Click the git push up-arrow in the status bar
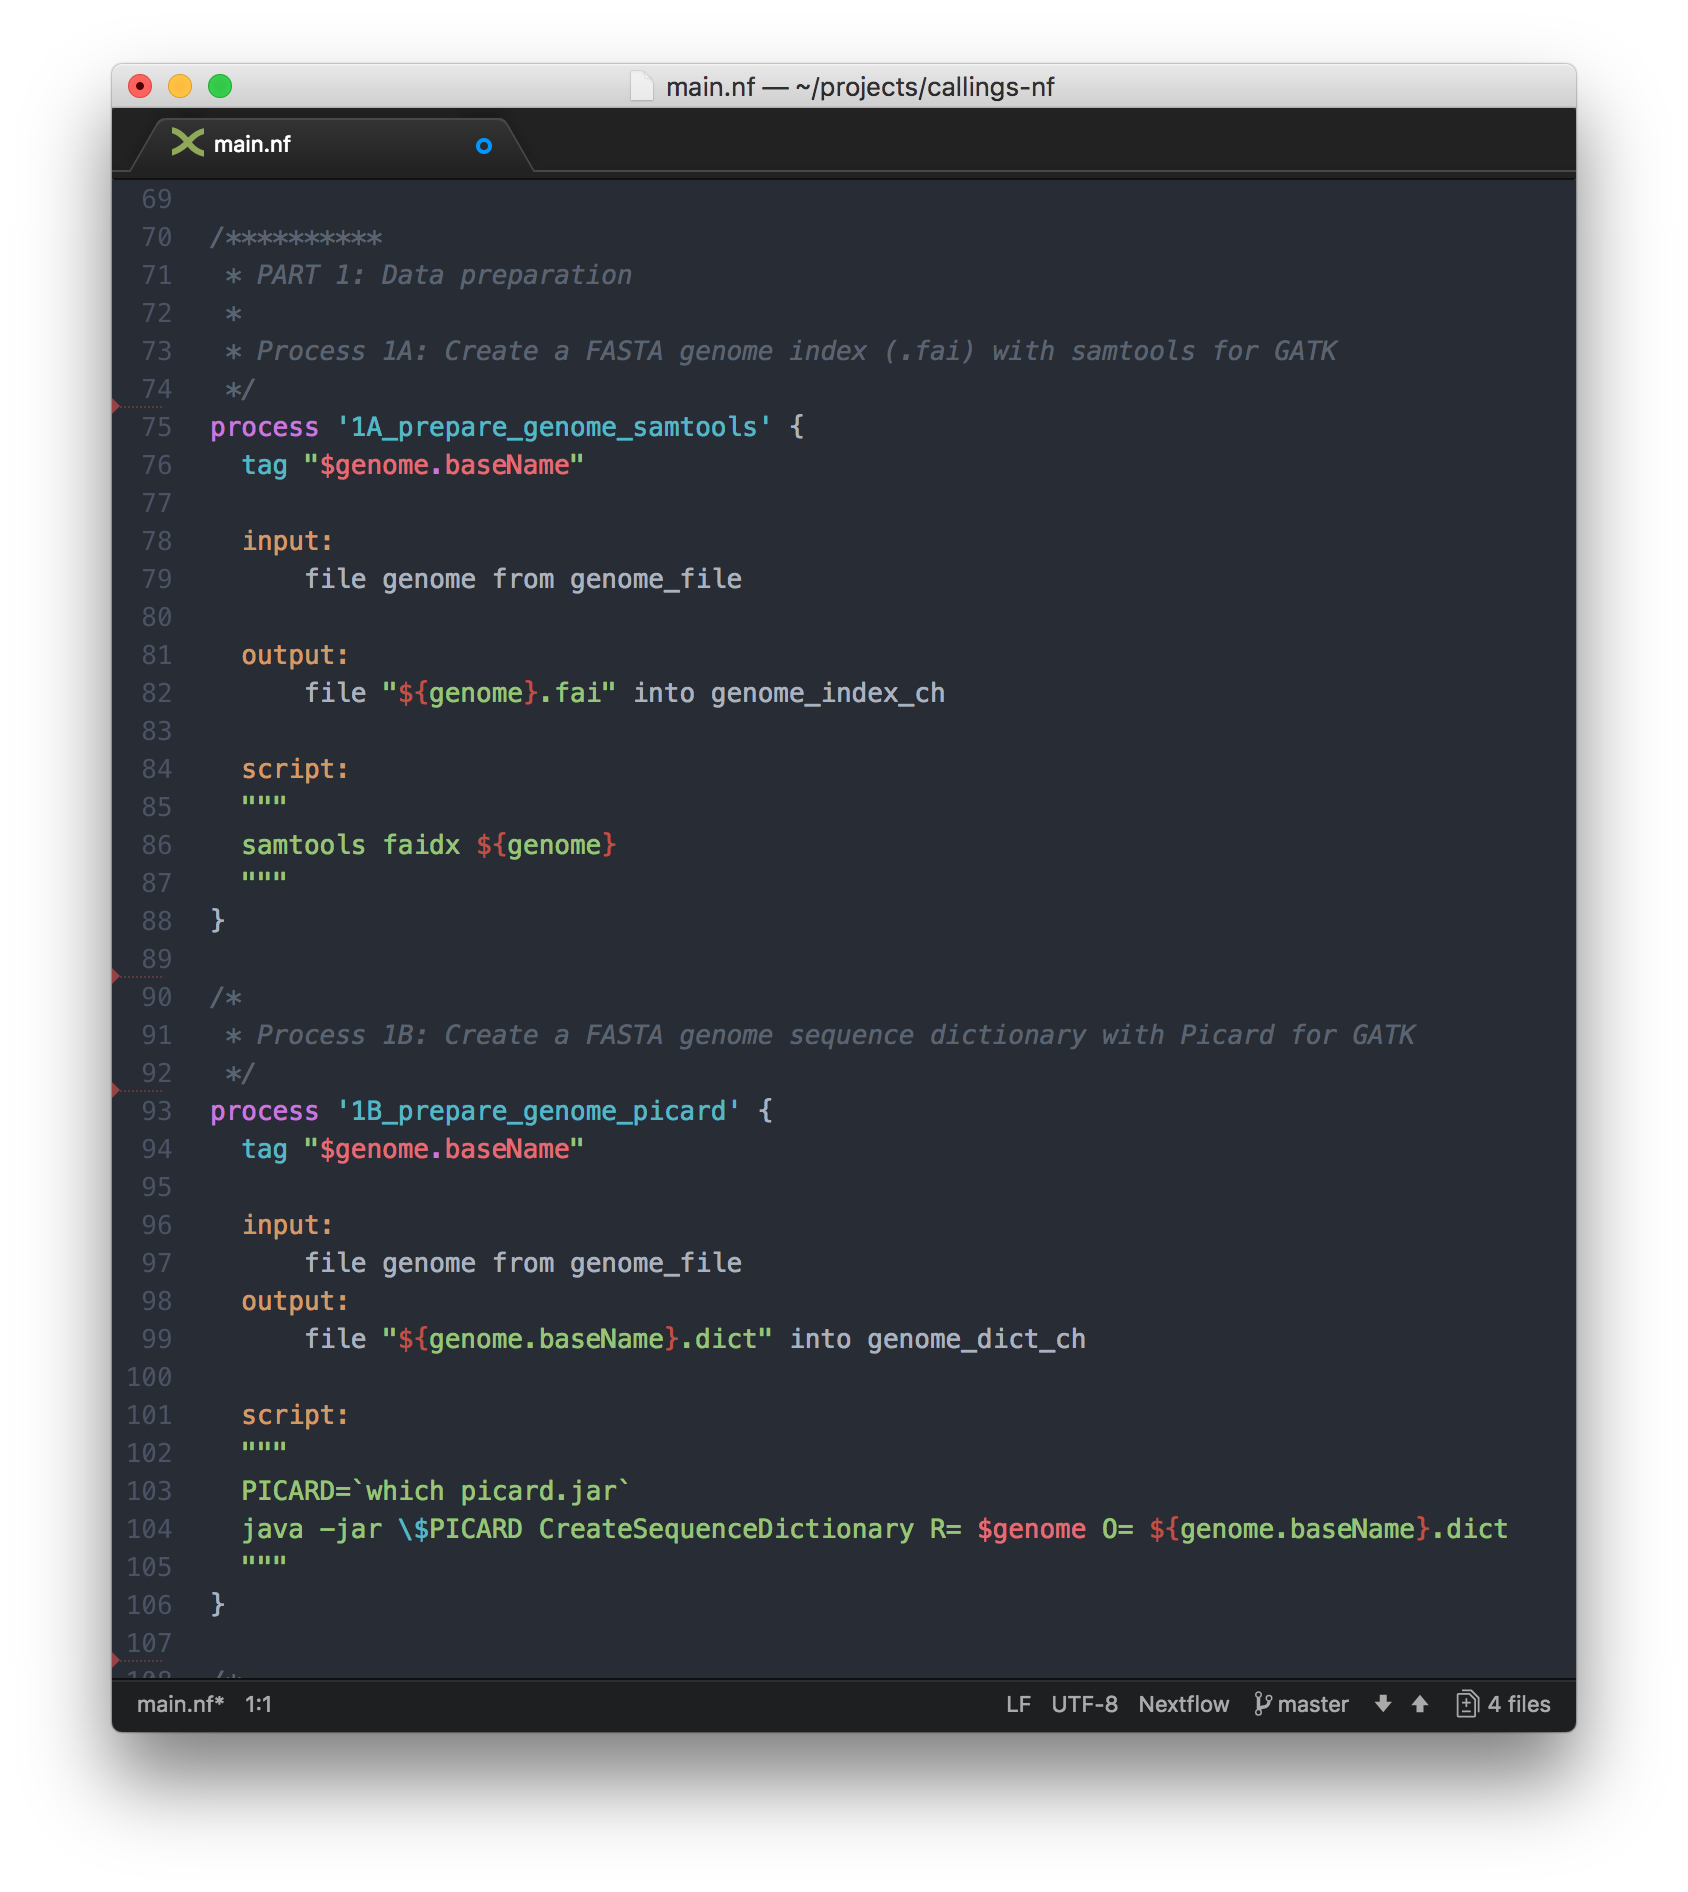Image resolution: width=1688 pixels, height=1892 pixels. click(1420, 1704)
